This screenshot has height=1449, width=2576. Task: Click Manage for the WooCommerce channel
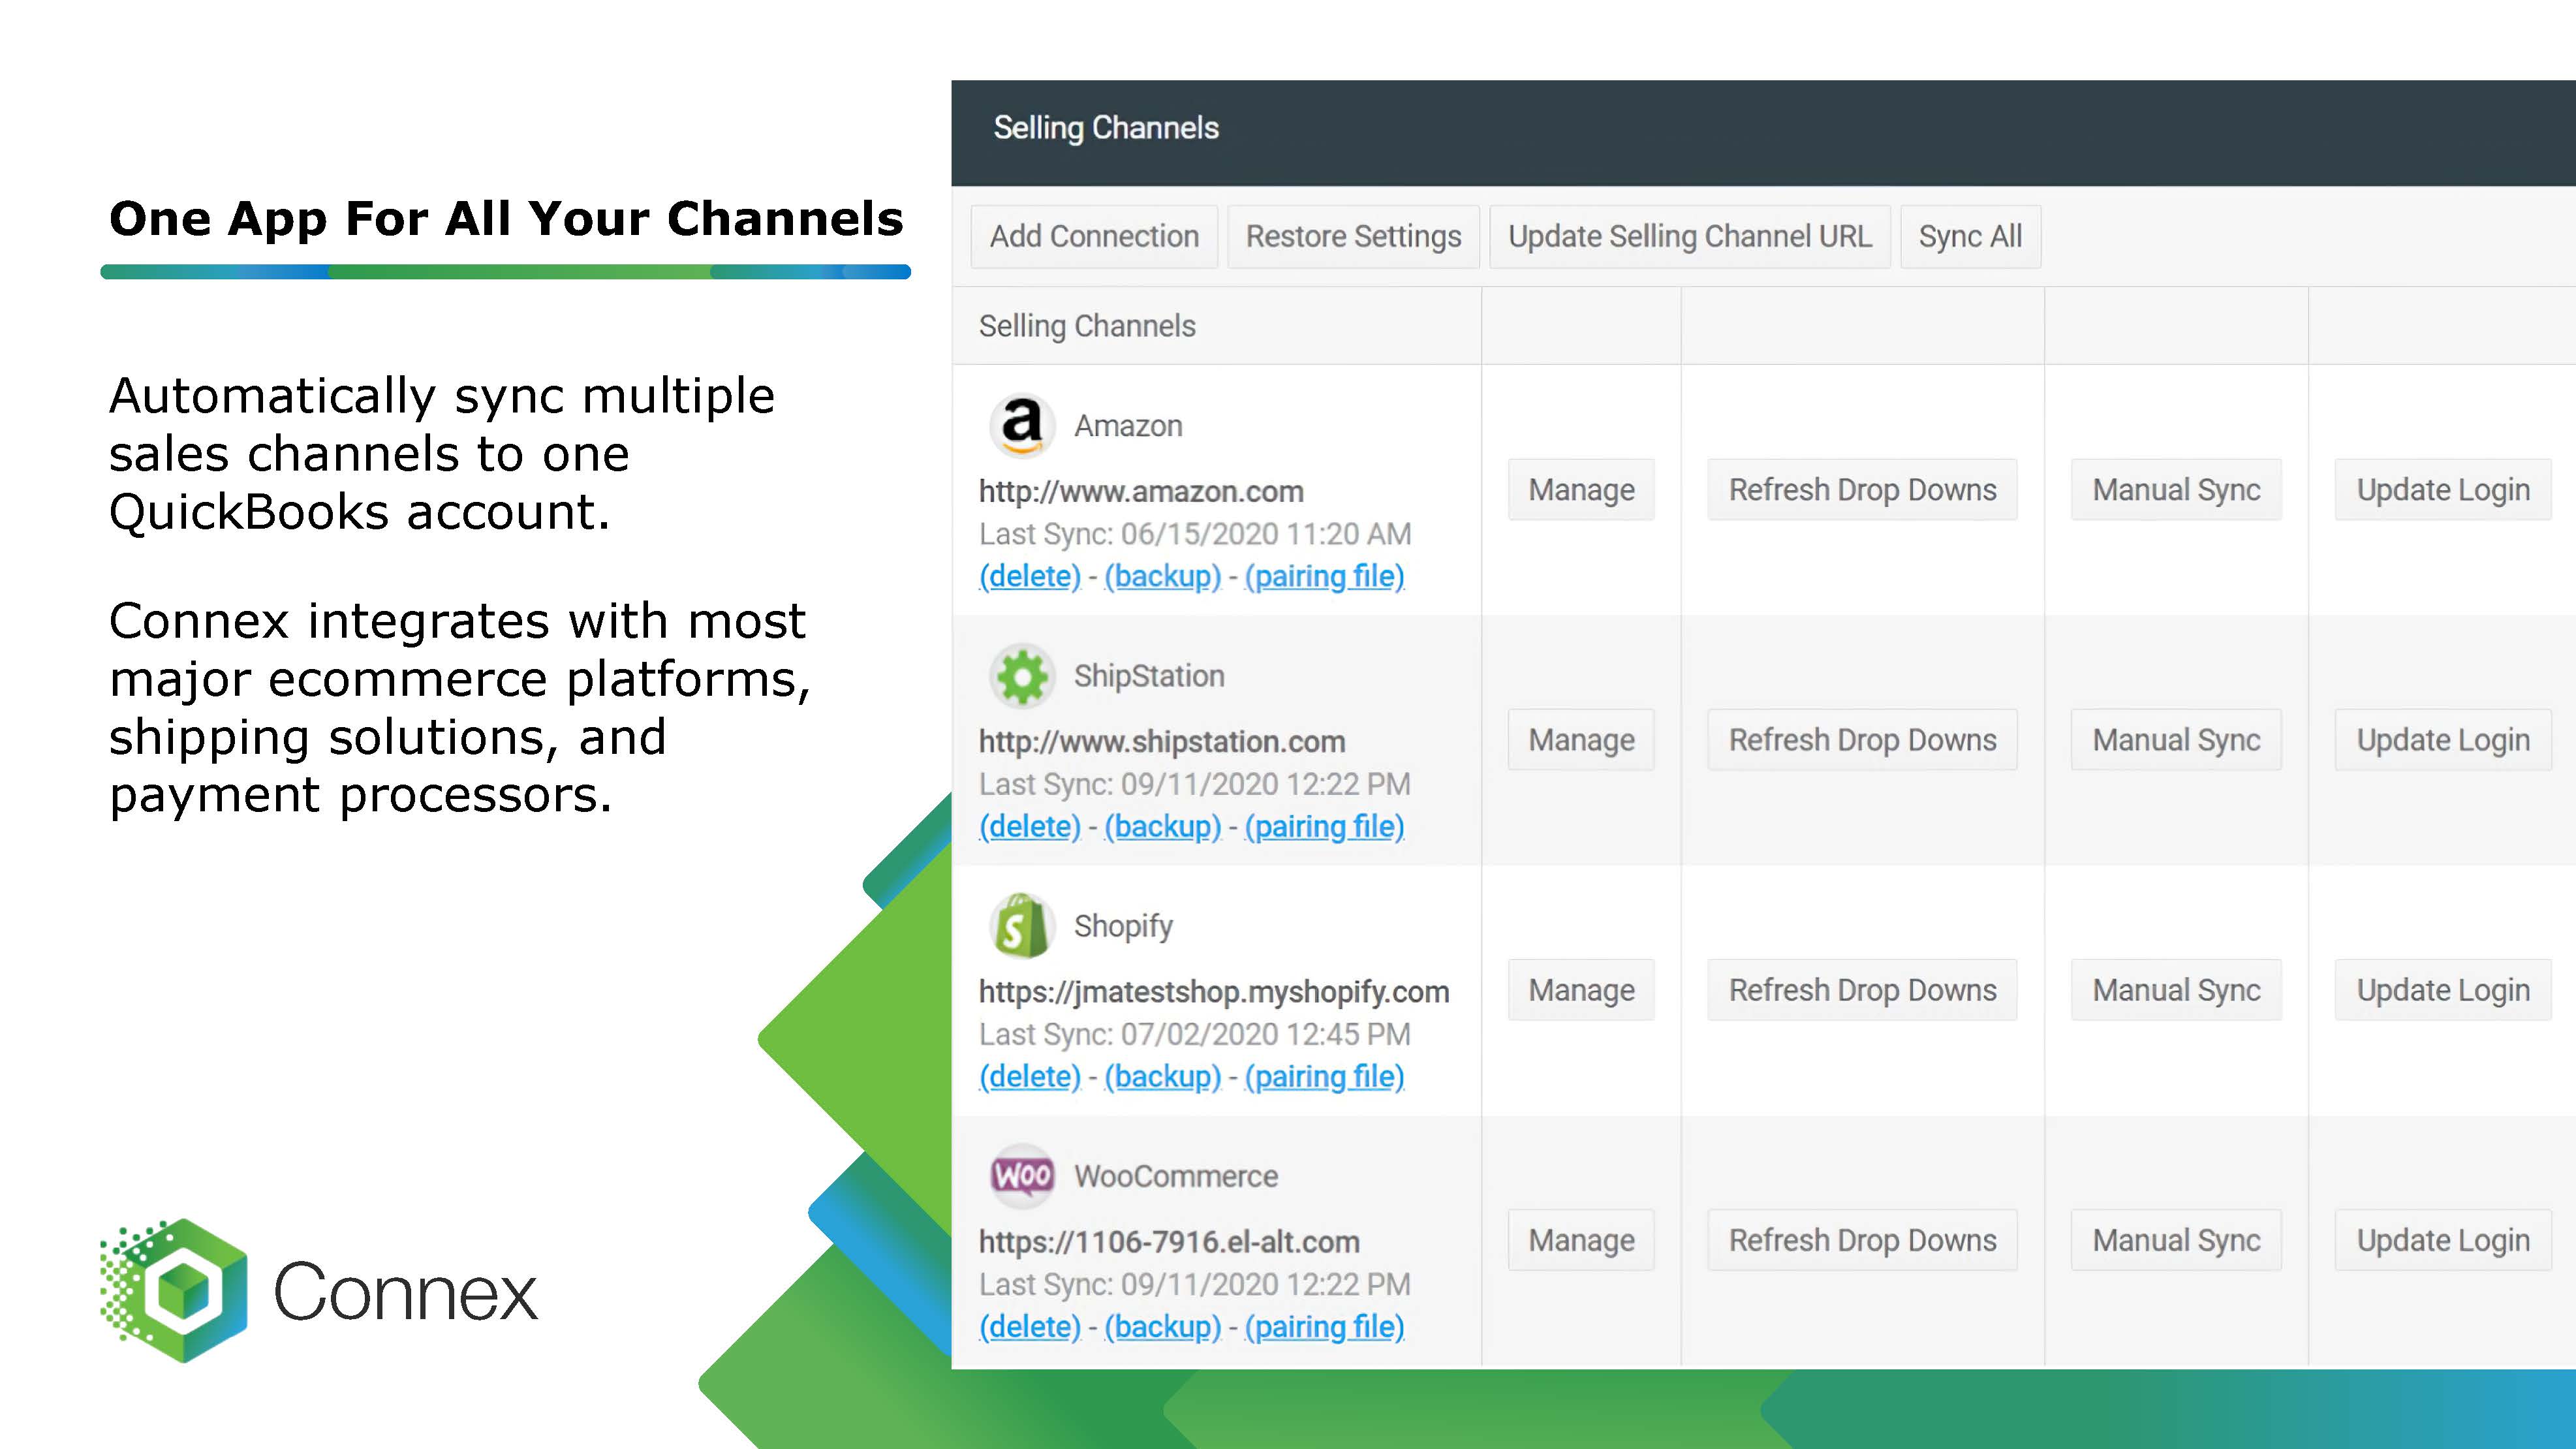point(1581,1240)
